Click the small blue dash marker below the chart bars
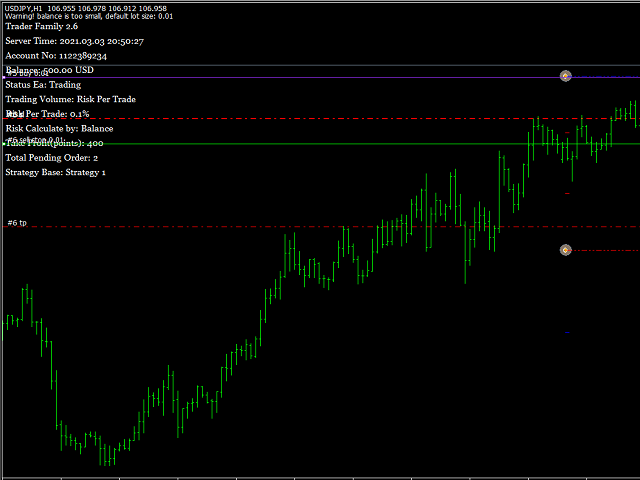This screenshot has height=480, width=640. (x=567, y=333)
